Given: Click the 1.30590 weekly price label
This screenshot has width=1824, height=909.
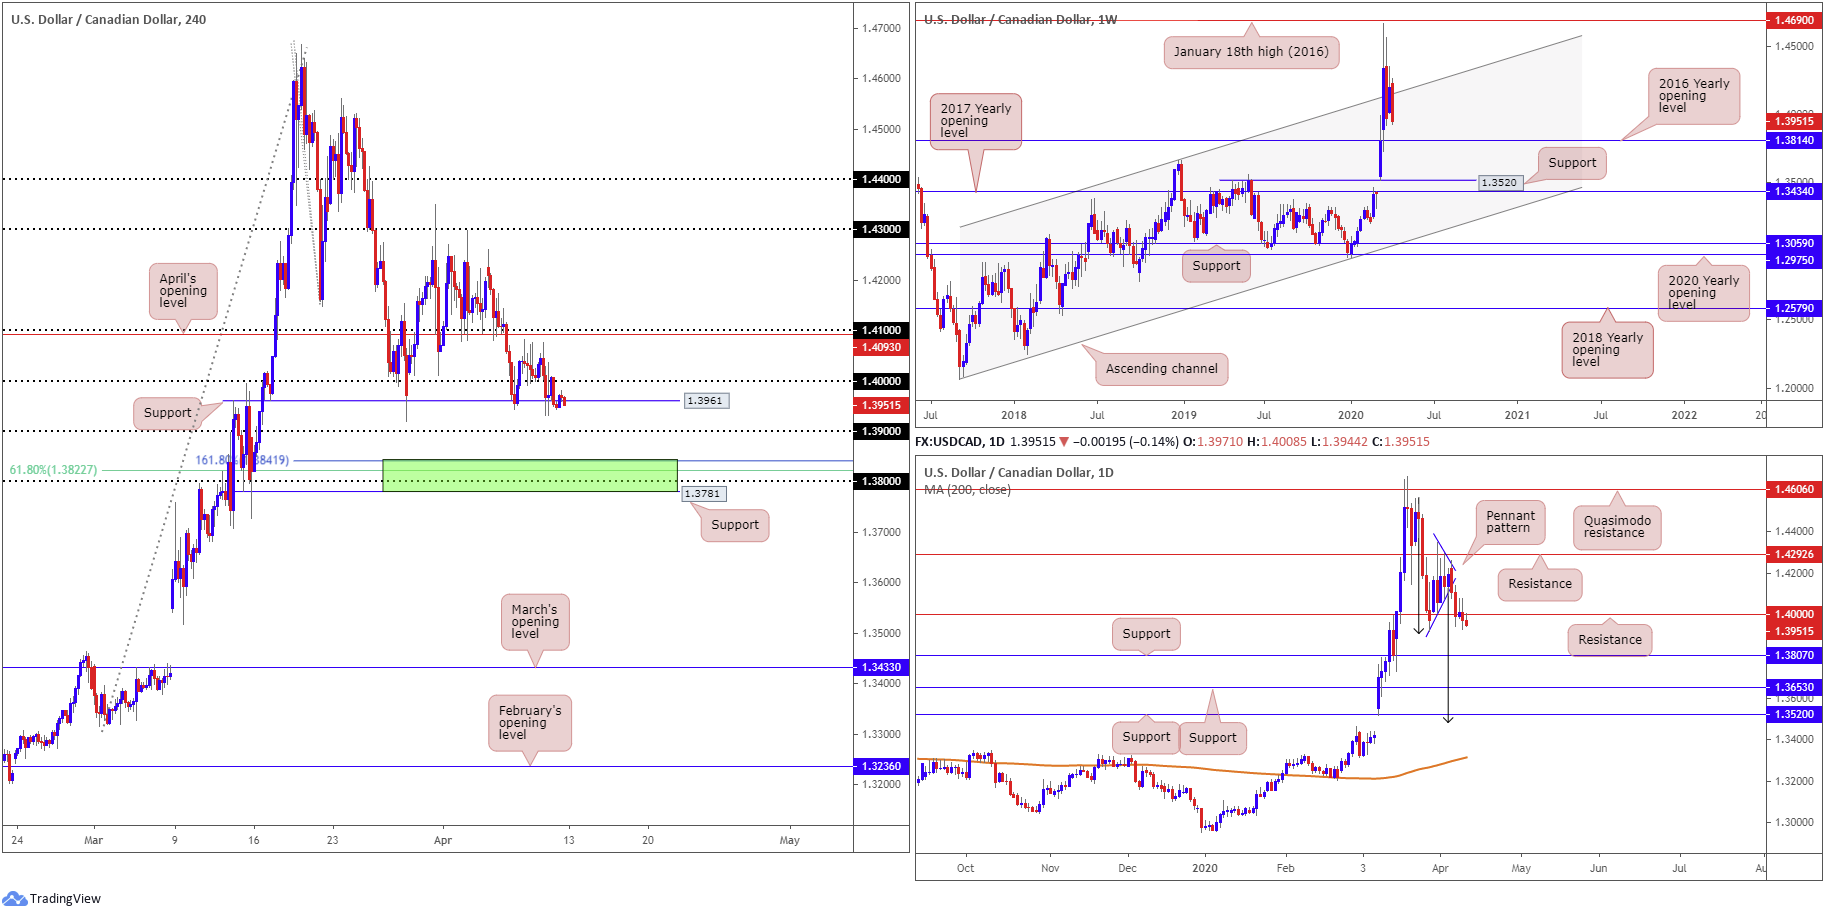Looking at the screenshot, I should click(x=1794, y=243).
